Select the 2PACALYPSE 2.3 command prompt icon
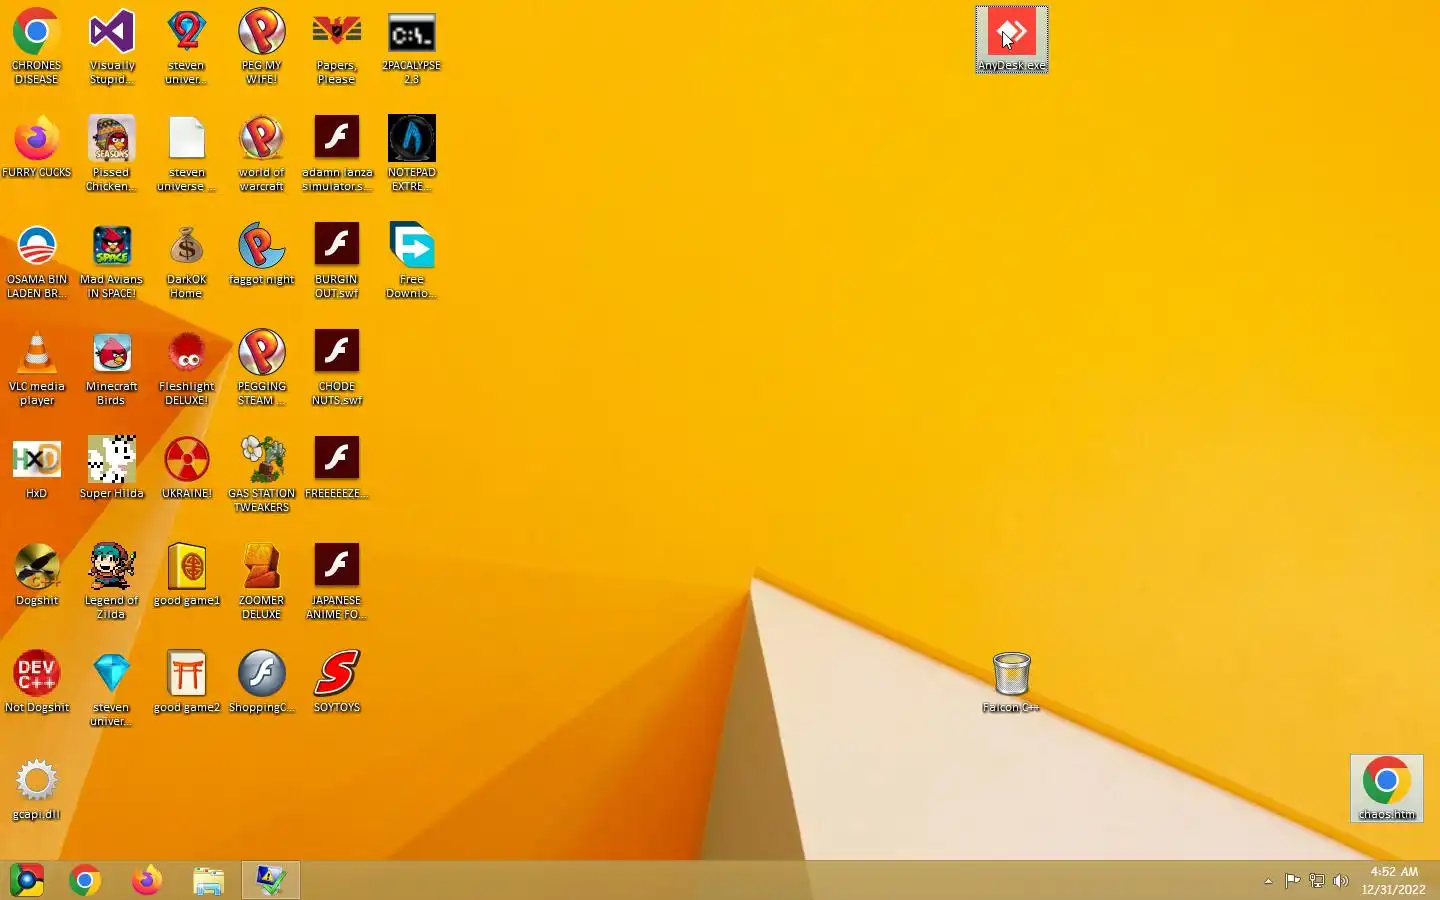 click(x=412, y=46)
